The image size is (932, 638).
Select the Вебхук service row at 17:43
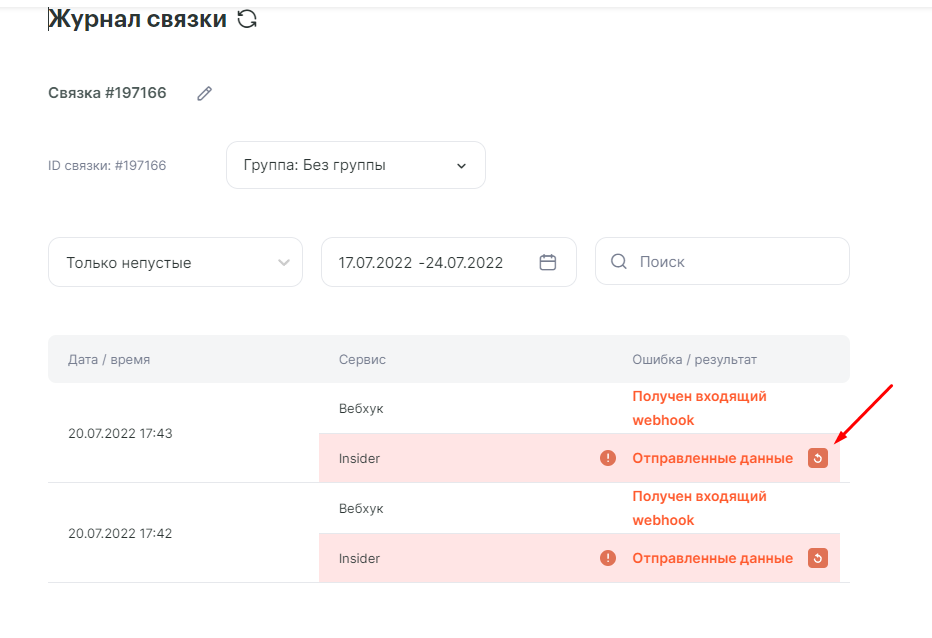coord(361,409)
